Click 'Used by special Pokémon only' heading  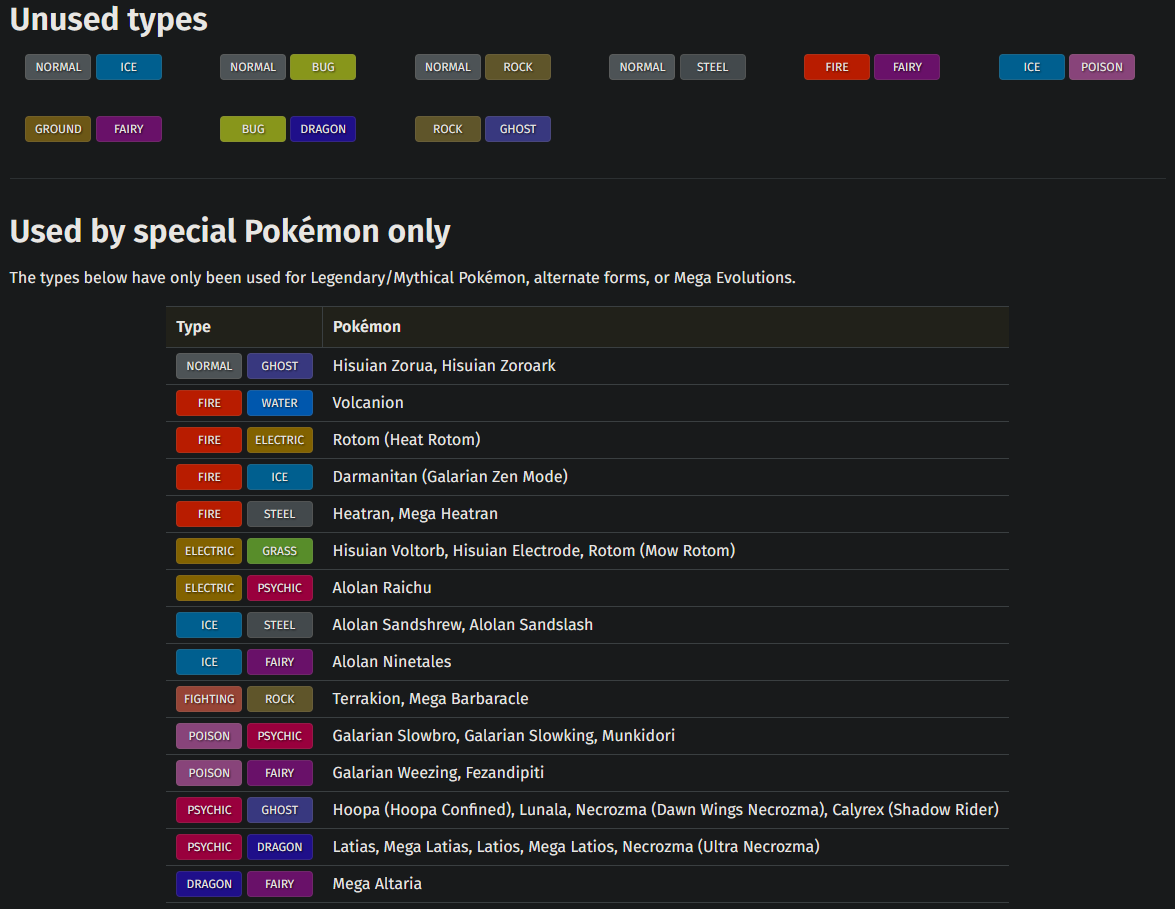tap(230, 231)
